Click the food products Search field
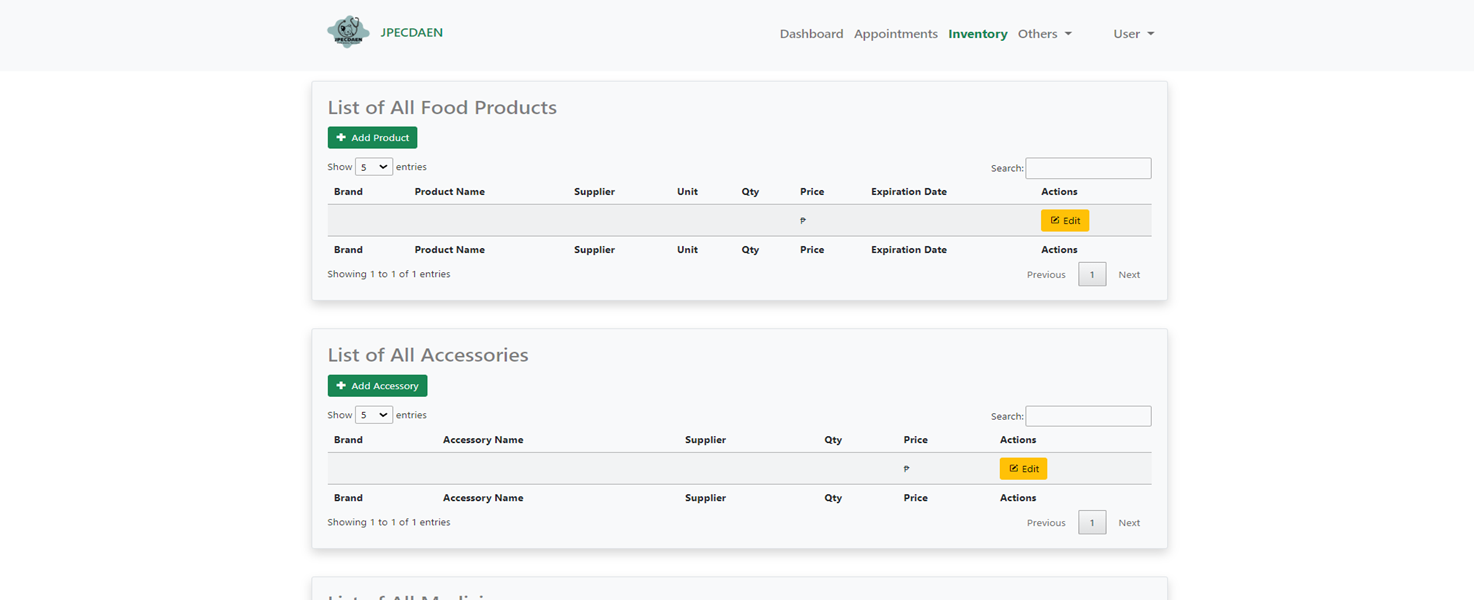The width and height of the screenshot is (1474, 600). 1088,168
